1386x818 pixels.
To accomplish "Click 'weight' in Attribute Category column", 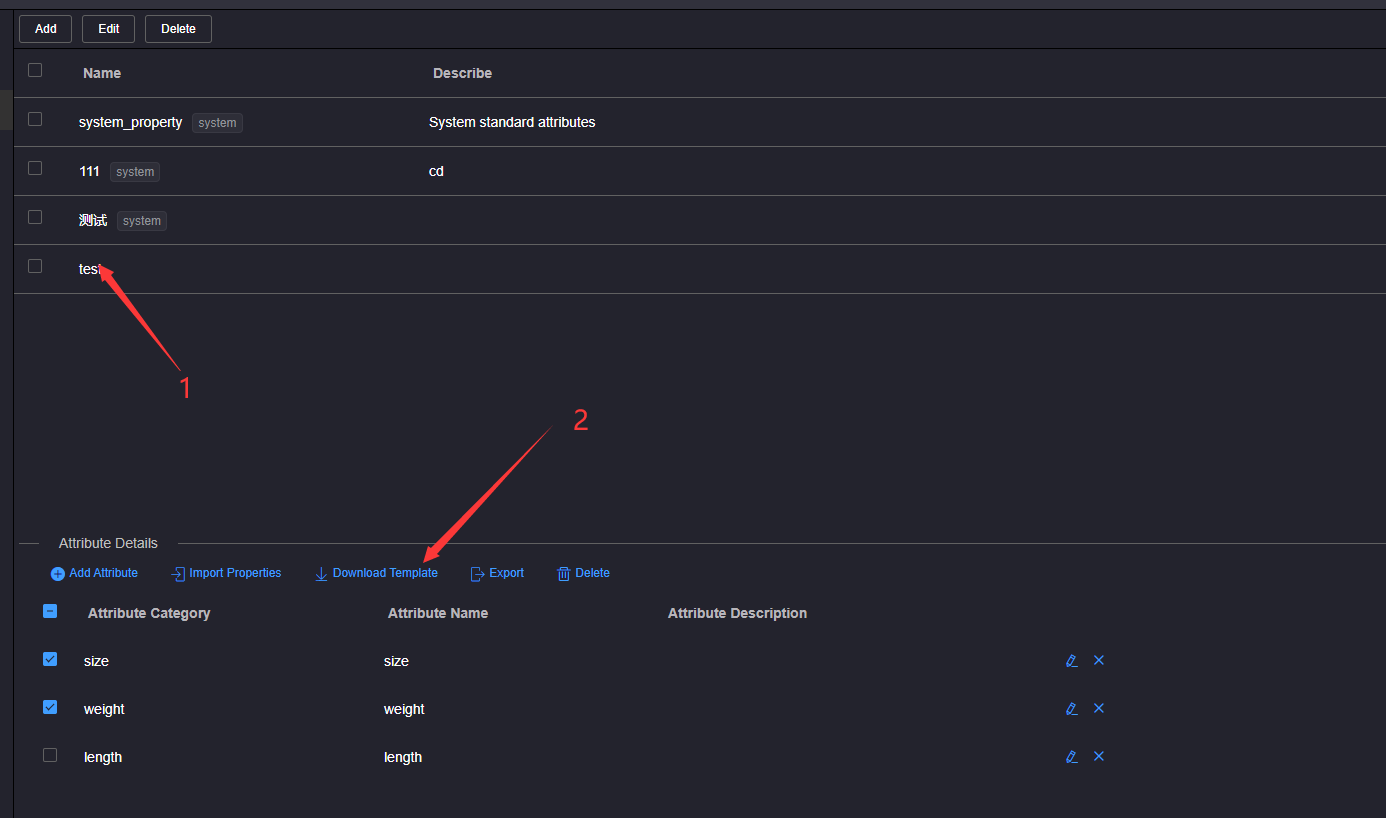I will (104, 709).
